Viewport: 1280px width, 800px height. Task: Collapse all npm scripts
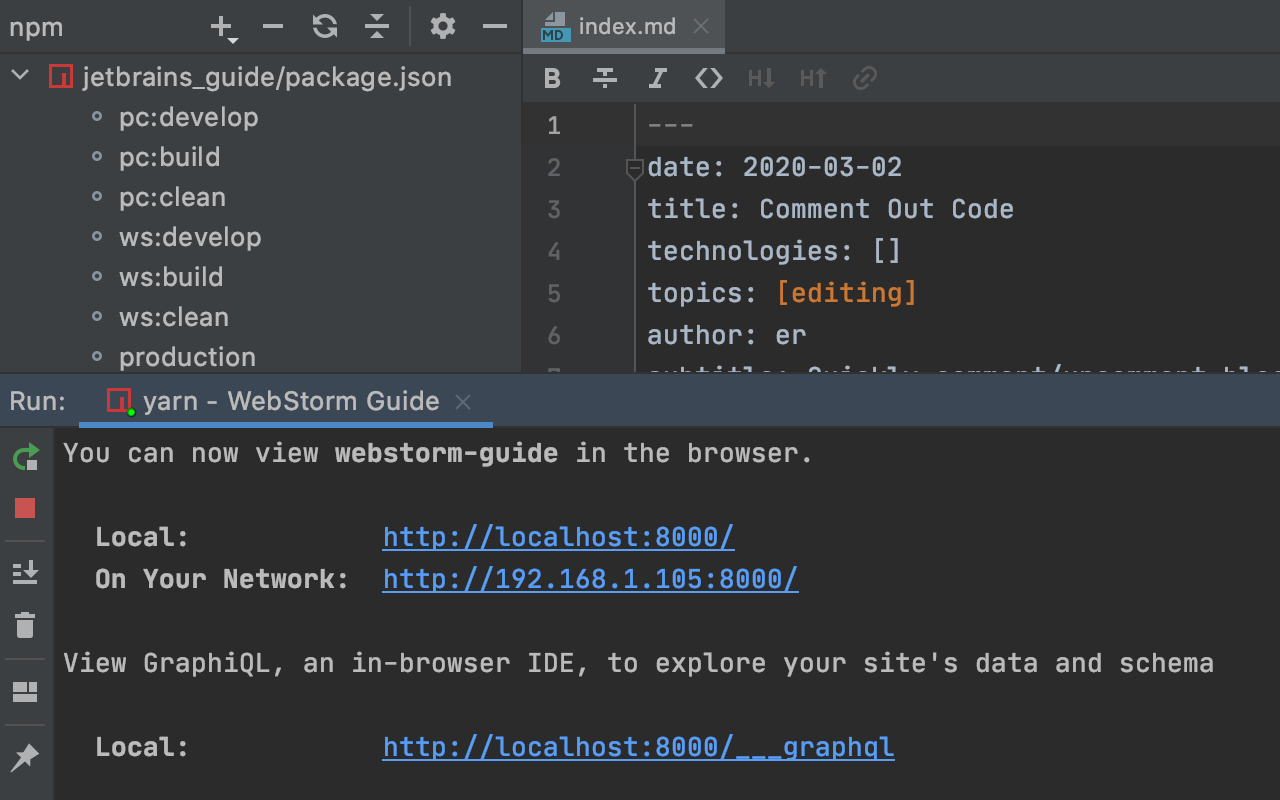pyautogui.click(x=376, y=27)
